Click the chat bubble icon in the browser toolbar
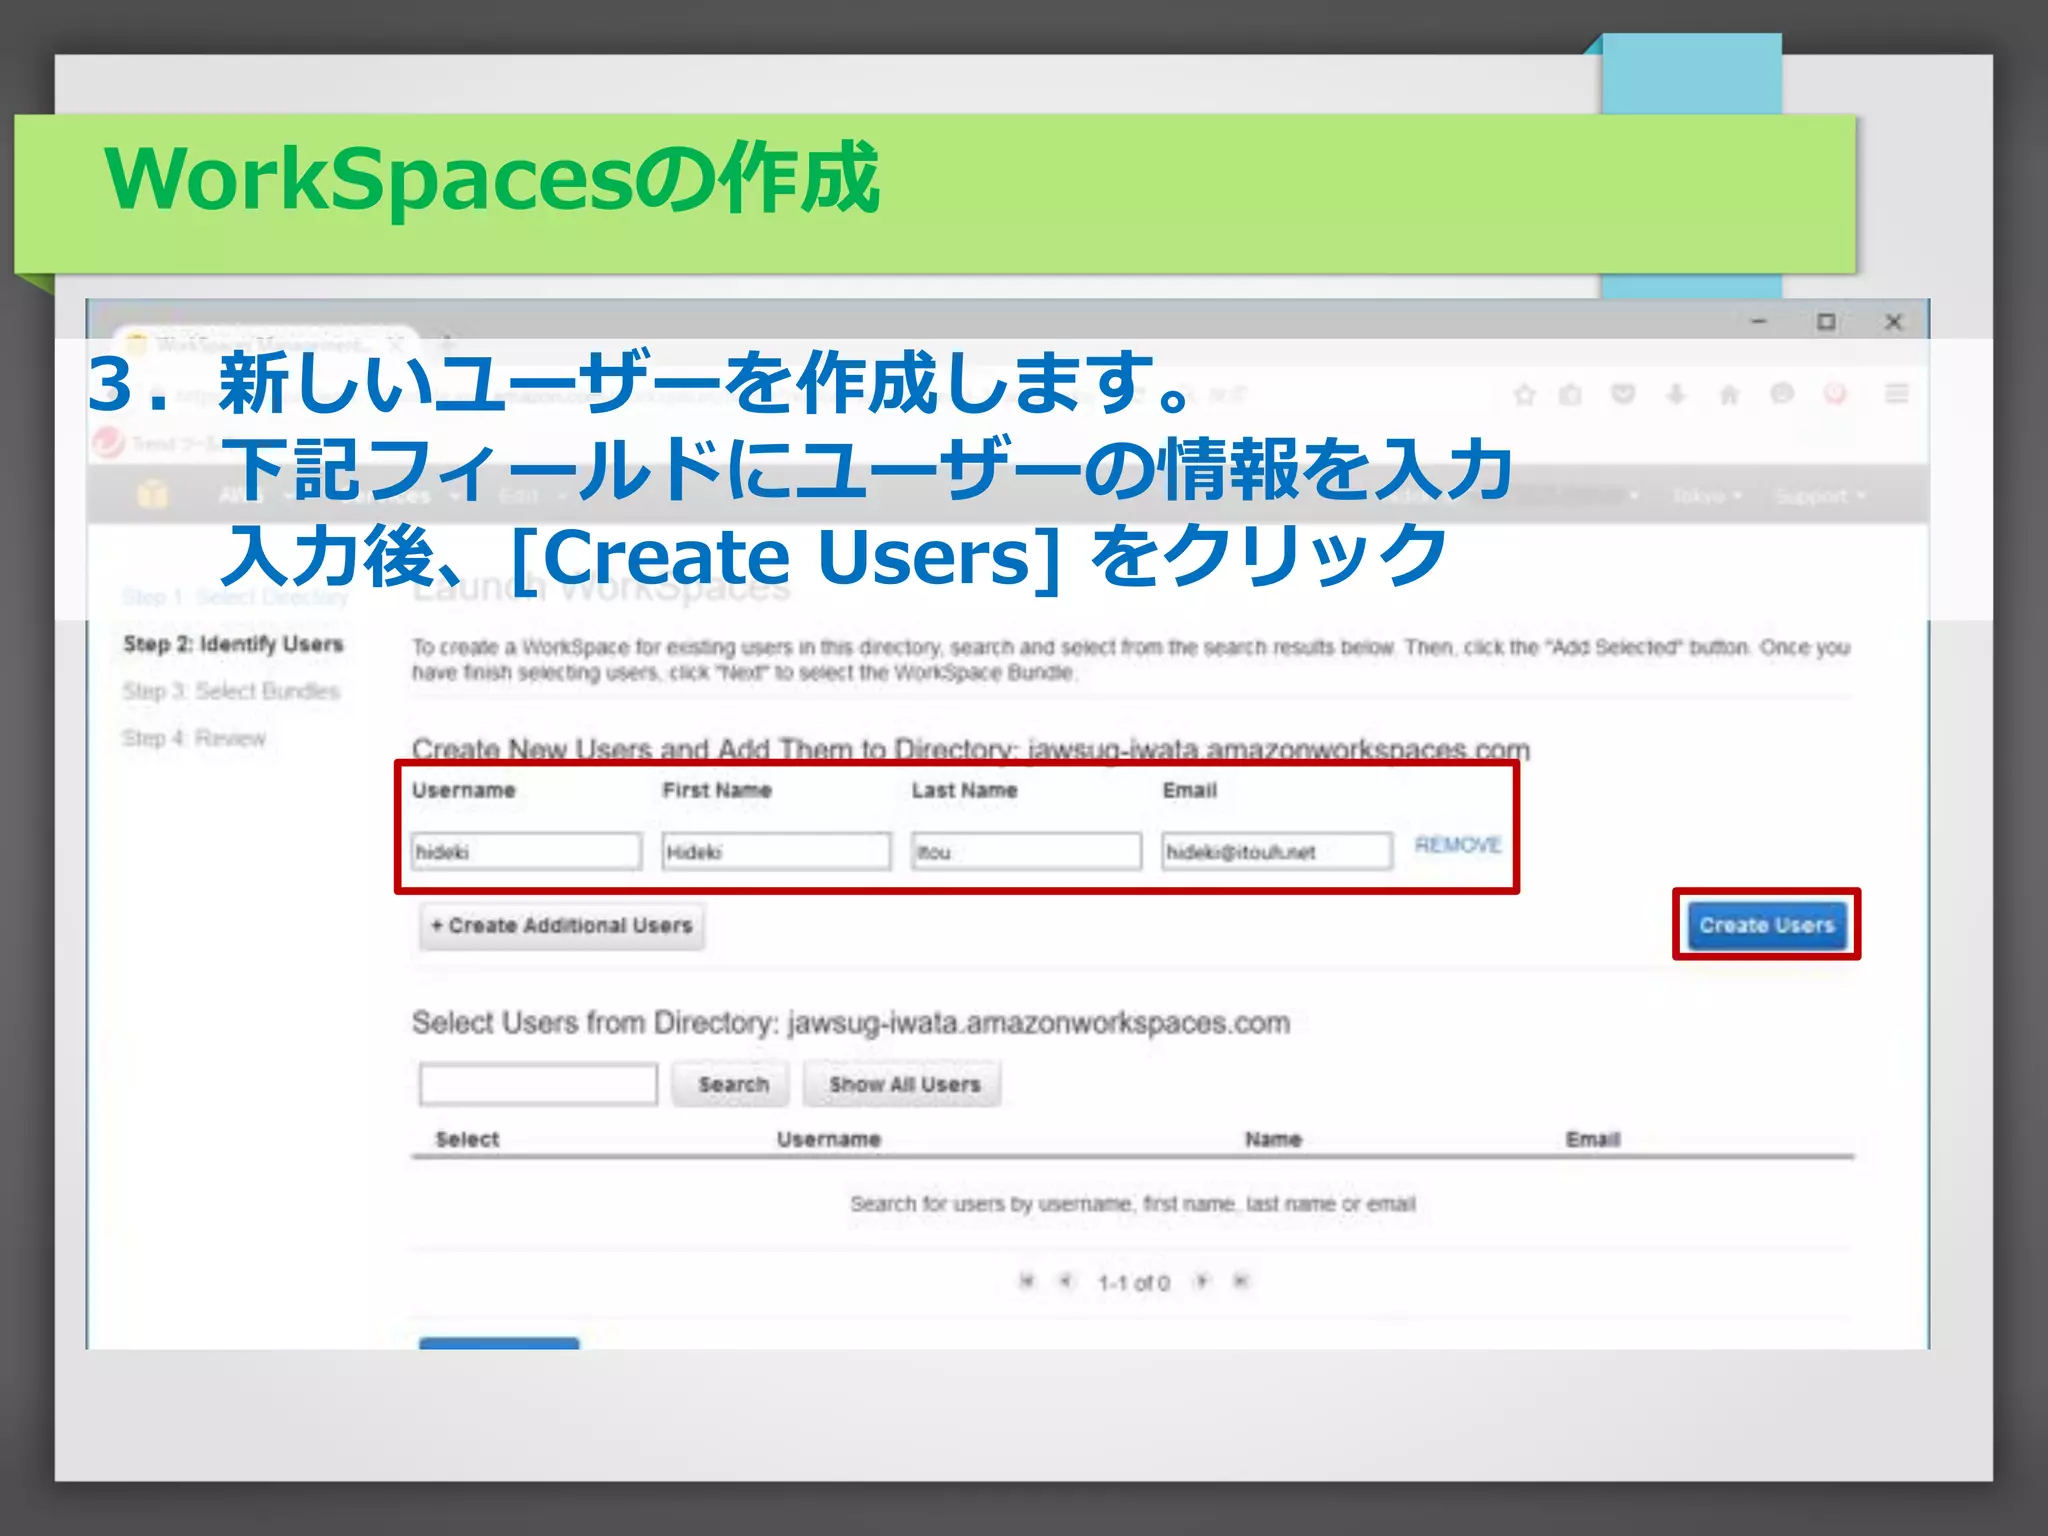Viewport: 2048px width, 1536px height. (1782, 395)
